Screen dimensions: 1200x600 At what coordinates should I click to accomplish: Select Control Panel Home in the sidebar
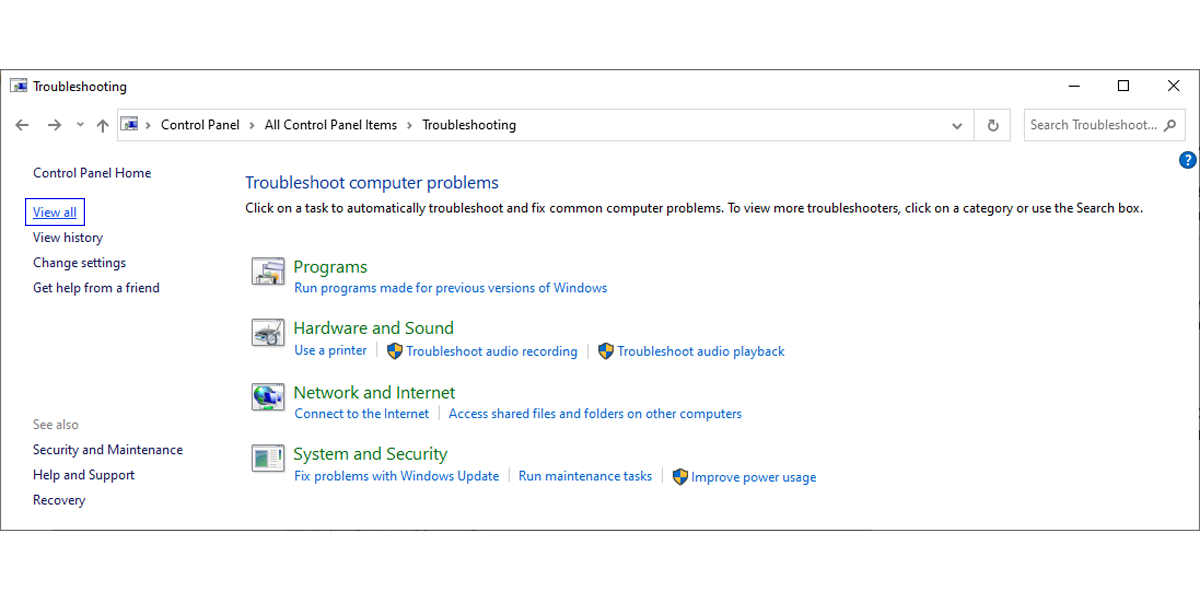pos(91,172)
